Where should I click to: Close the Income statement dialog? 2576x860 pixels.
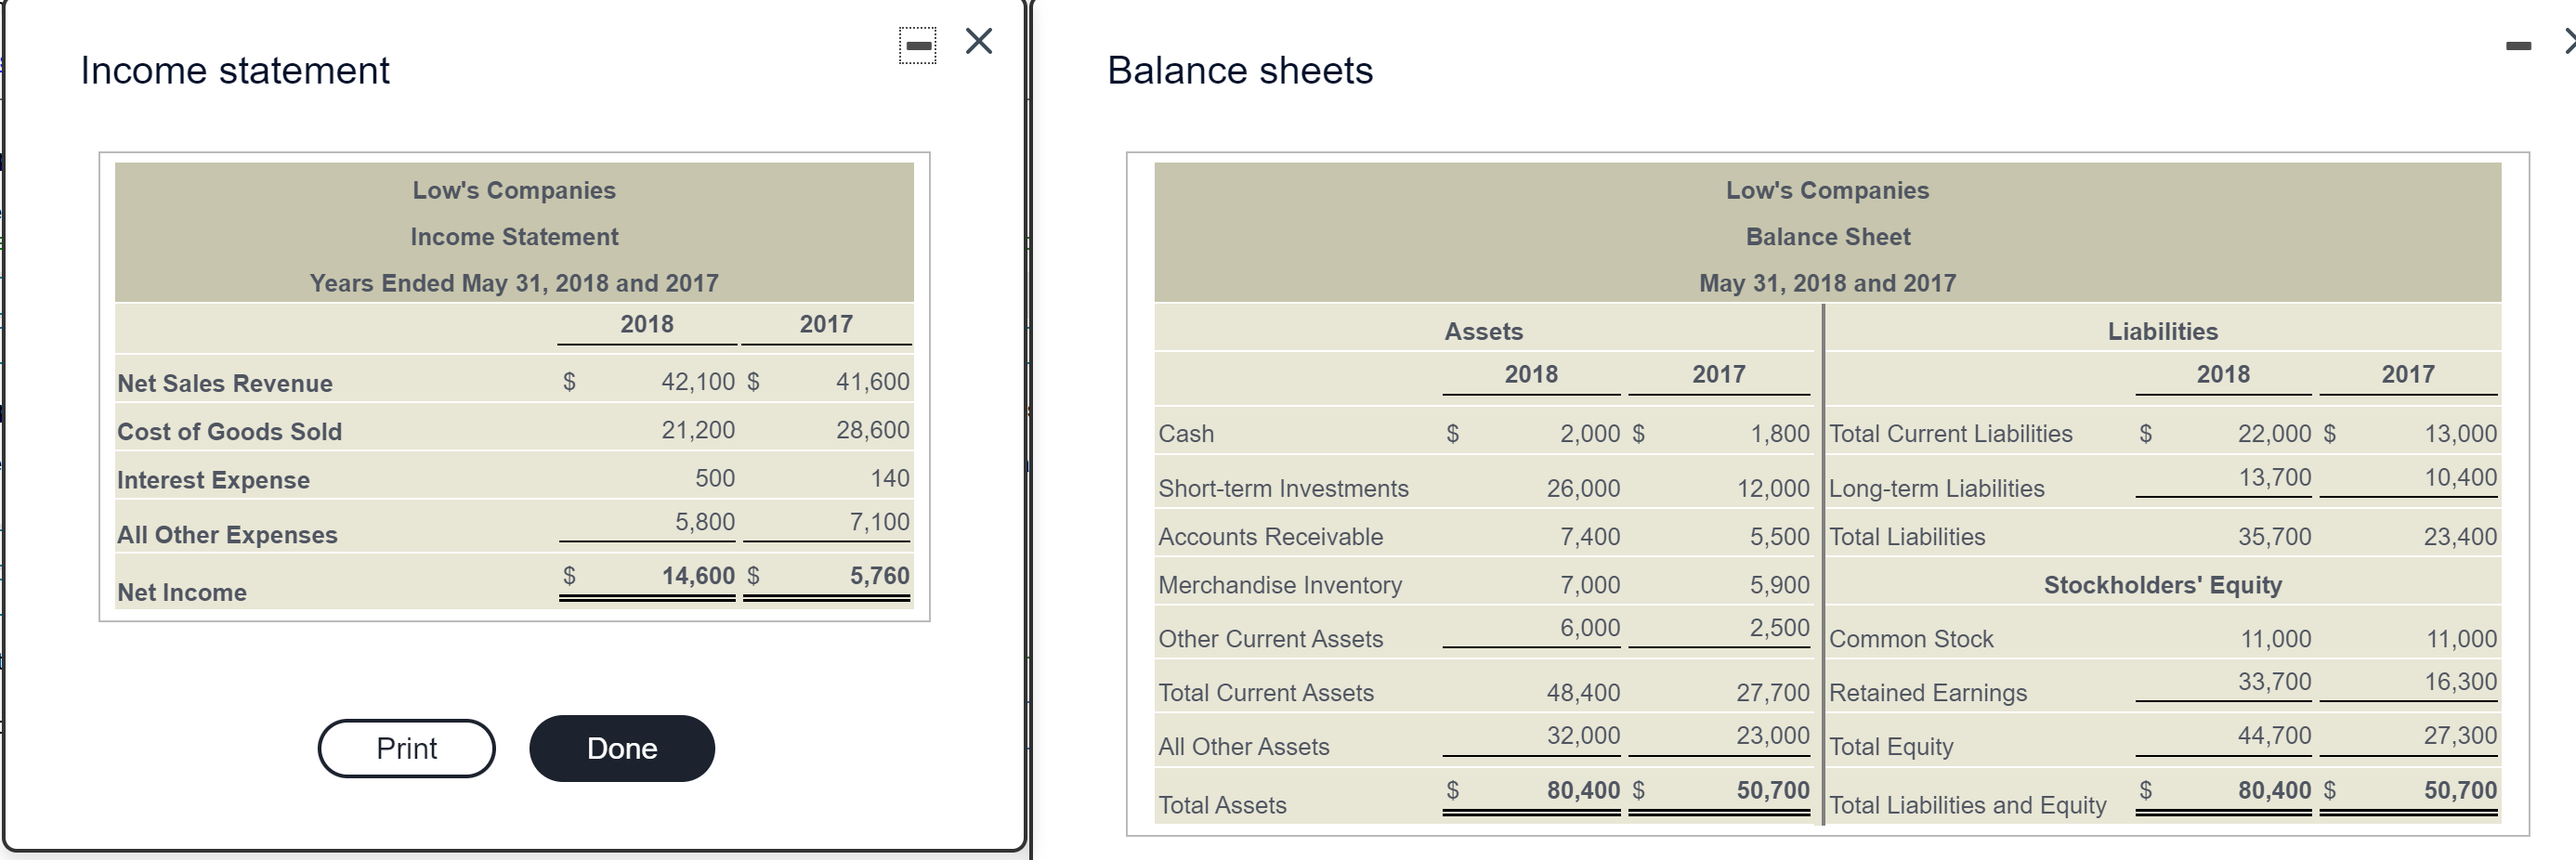[x=979, y=41]
